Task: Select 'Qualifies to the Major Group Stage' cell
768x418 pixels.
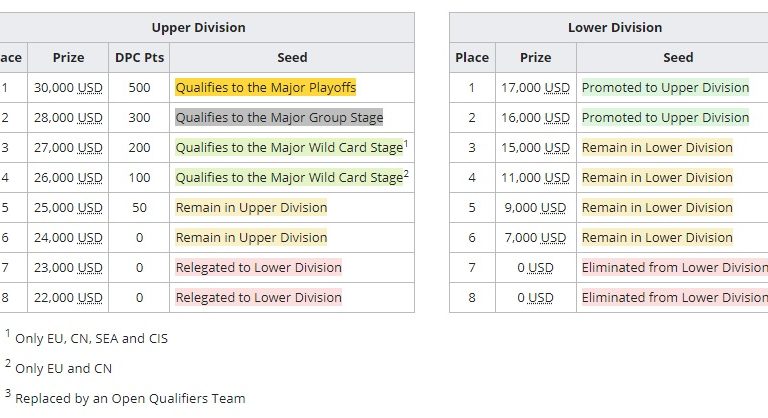Action: 279,118
